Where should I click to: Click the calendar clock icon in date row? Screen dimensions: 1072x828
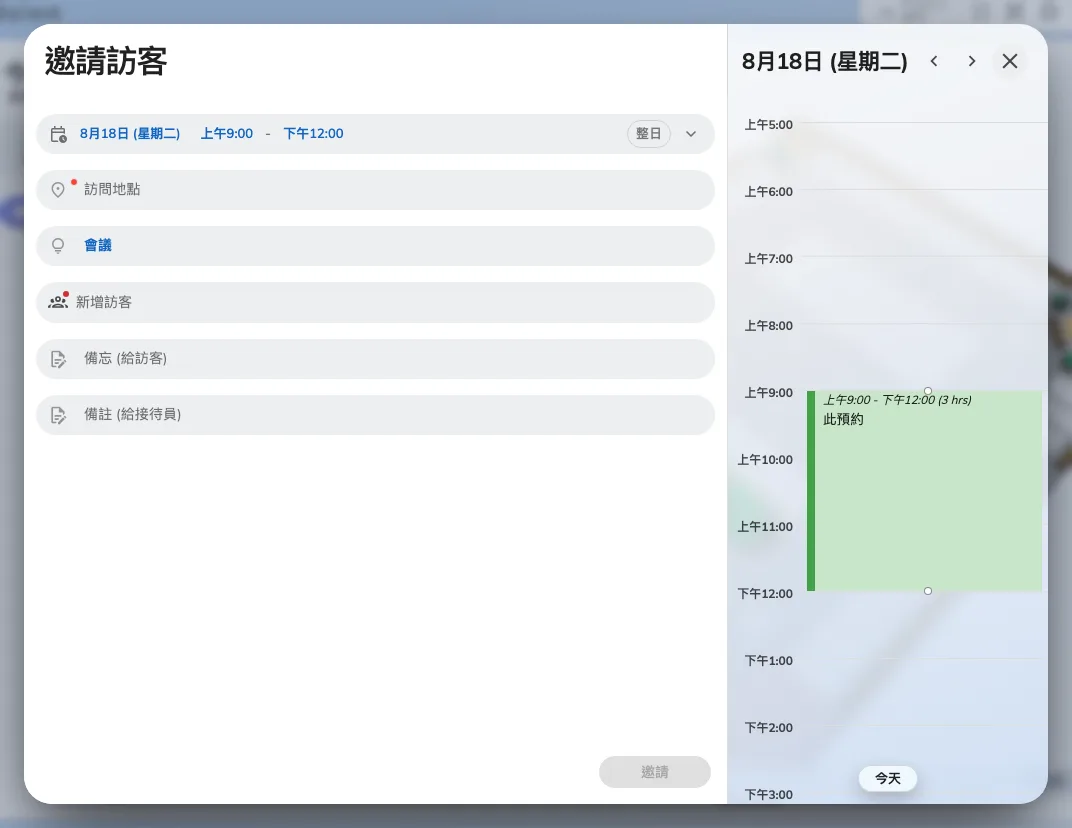(x=59, y=134)
